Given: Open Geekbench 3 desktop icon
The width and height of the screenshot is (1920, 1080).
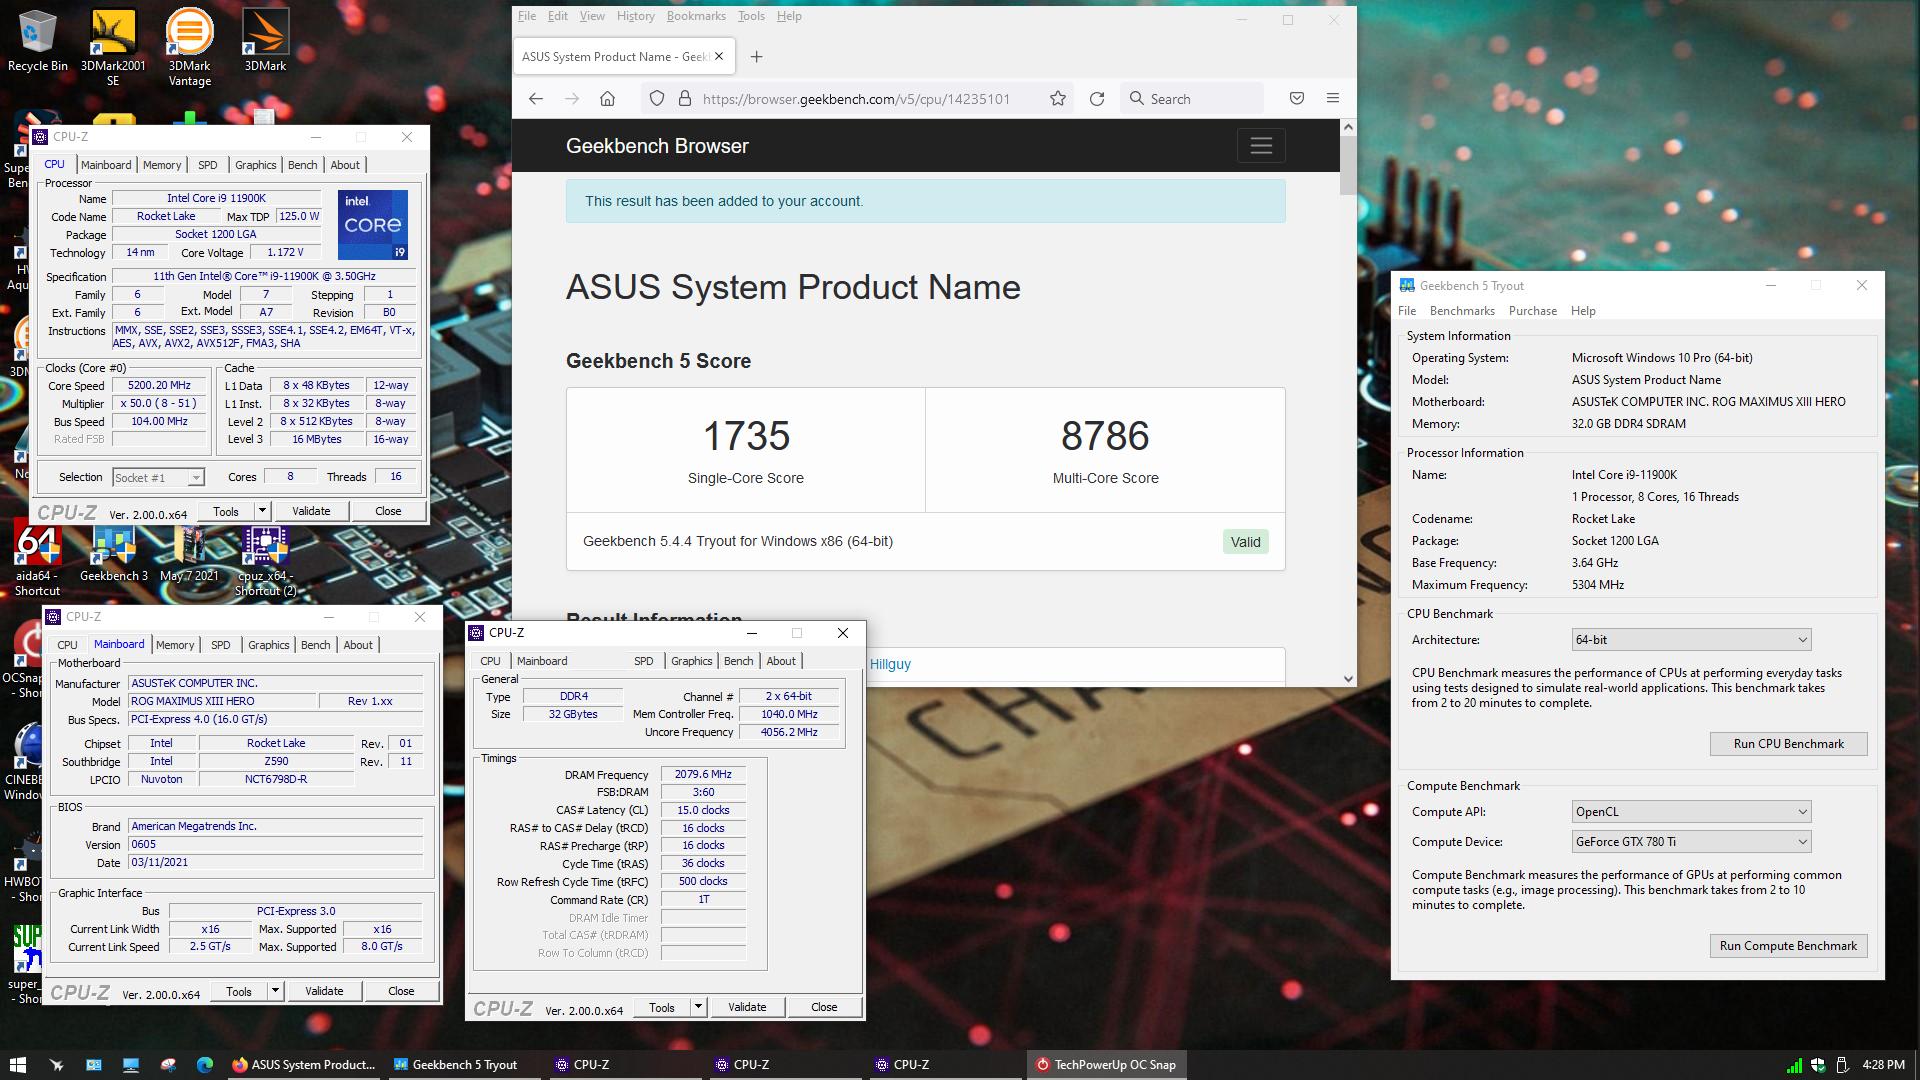Looking at the screenshot, I should (x=113, y=554).
